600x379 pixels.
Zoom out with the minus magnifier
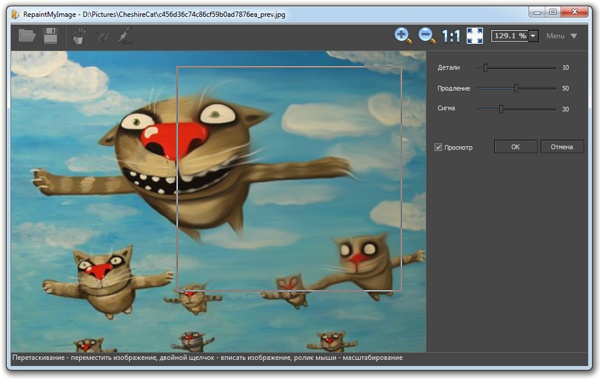coord(427,36)
